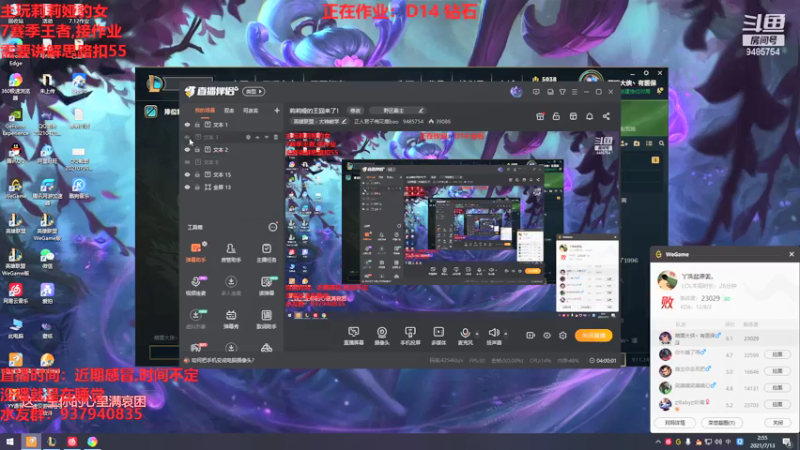Click 对局详情 in WeGame popup
This screenshot has height=450, width=800.
click(674, 422)
